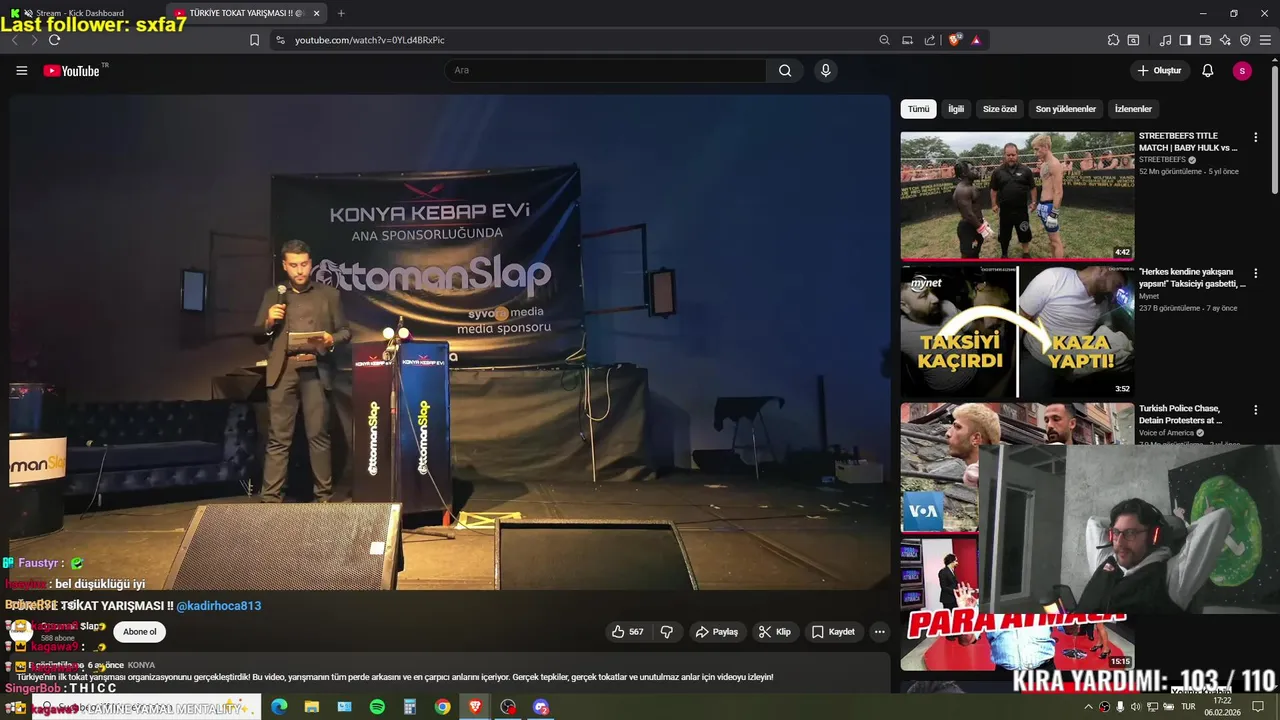Click the cast screen icon in address bar
The image size is (1280, 720).
(x=907, y=40)
